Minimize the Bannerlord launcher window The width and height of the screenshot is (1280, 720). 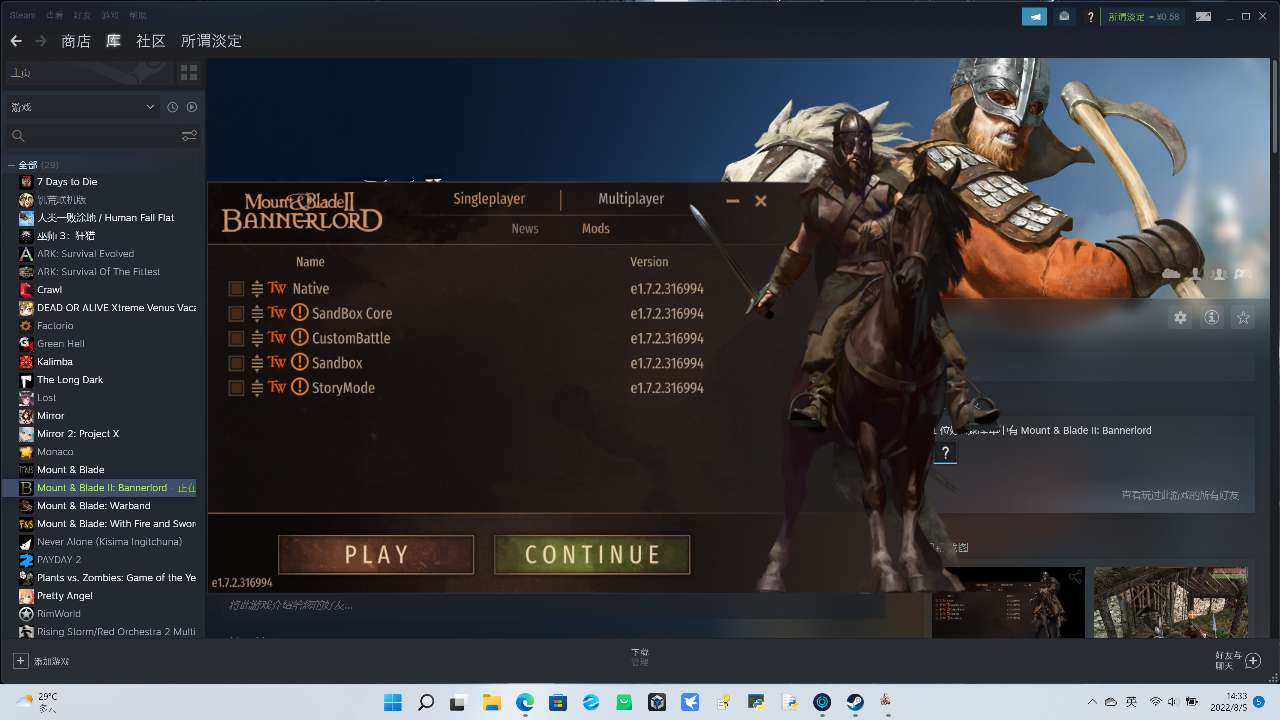[733, 201]
